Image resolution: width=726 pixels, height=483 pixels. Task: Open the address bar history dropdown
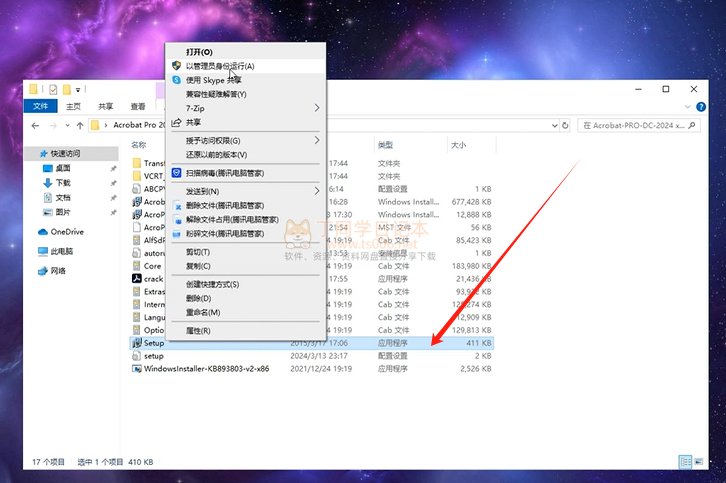click(x=554, y=125)
